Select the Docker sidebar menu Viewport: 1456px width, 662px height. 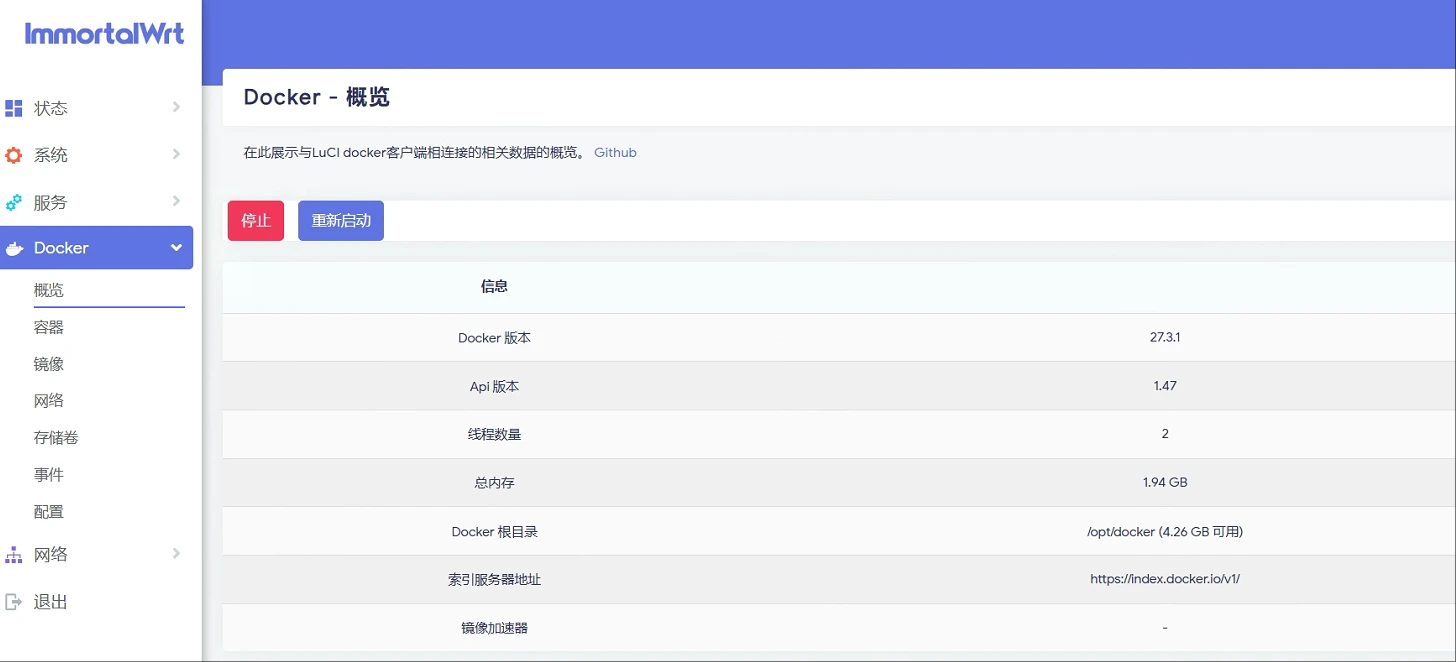(x=96, y=248)
